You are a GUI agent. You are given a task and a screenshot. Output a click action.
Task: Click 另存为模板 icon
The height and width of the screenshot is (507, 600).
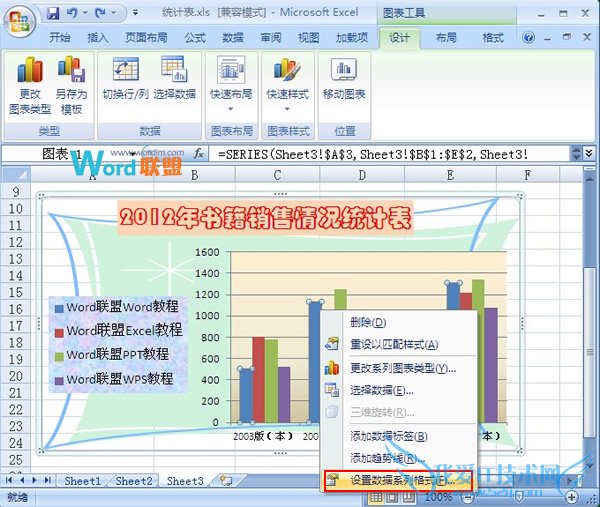tap(72, 70)
